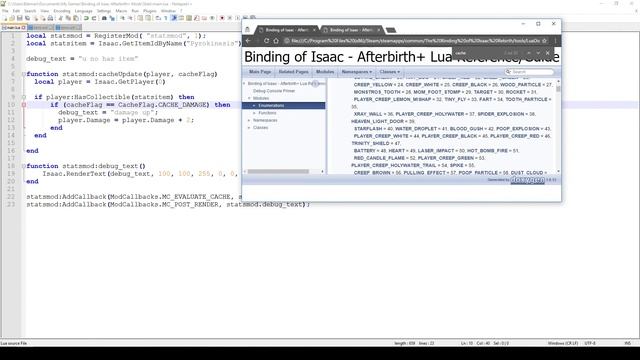The width and height of the screenshot is (640, 360).
Task: Open the browser three-dot menu
Action: pyautogui.click(x=555, y=40)
